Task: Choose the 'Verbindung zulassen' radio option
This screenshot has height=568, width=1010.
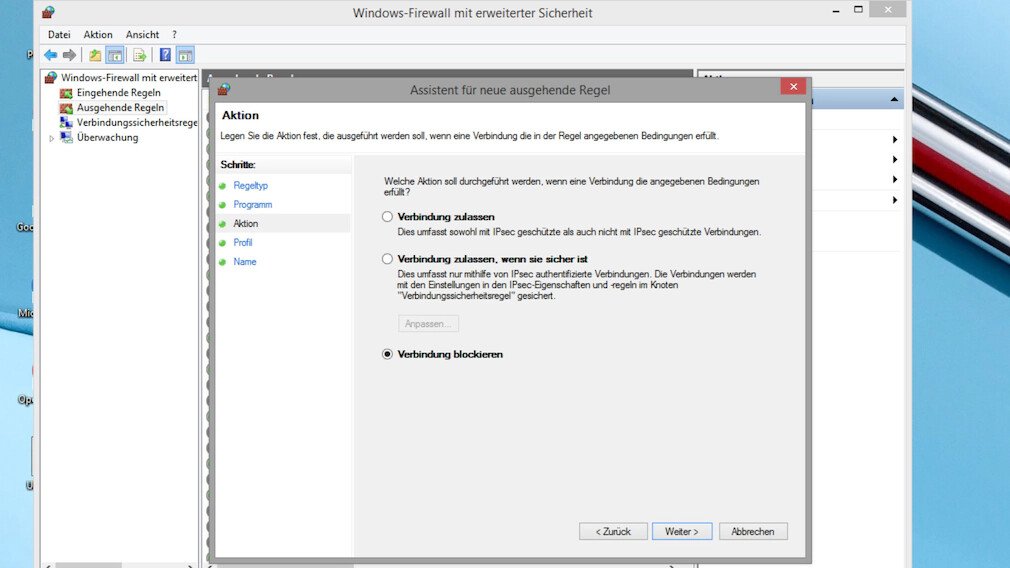Action: (388, 217)
